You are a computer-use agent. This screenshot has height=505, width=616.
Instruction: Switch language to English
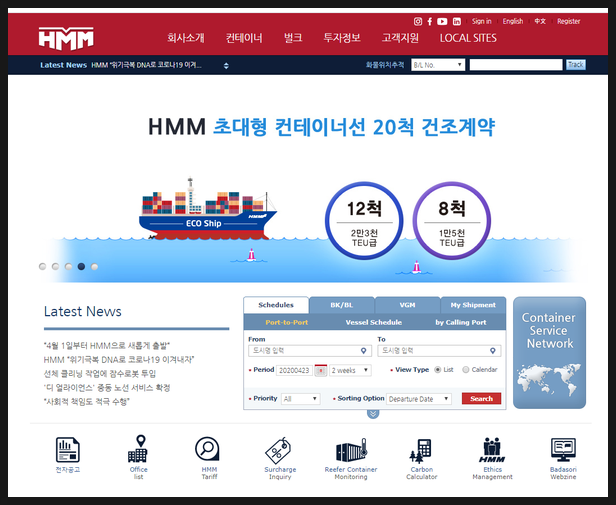(513, 22)
